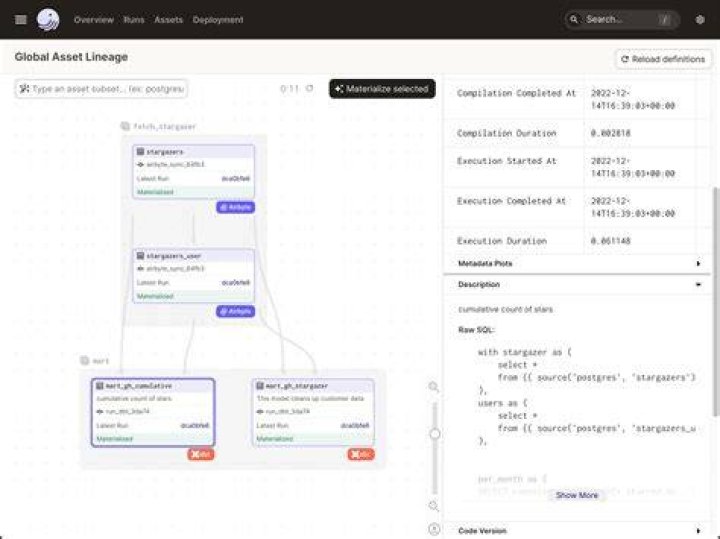Click the 'Execution Completed At' label
The width and height of the screenshot is (720, 539).
click(511, 201)
